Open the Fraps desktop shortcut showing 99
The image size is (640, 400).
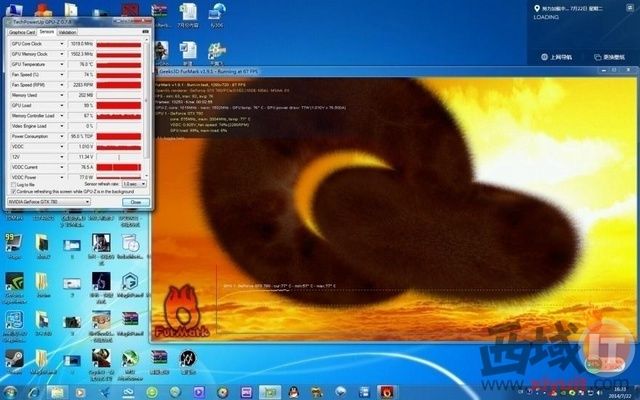pos(14,243)
